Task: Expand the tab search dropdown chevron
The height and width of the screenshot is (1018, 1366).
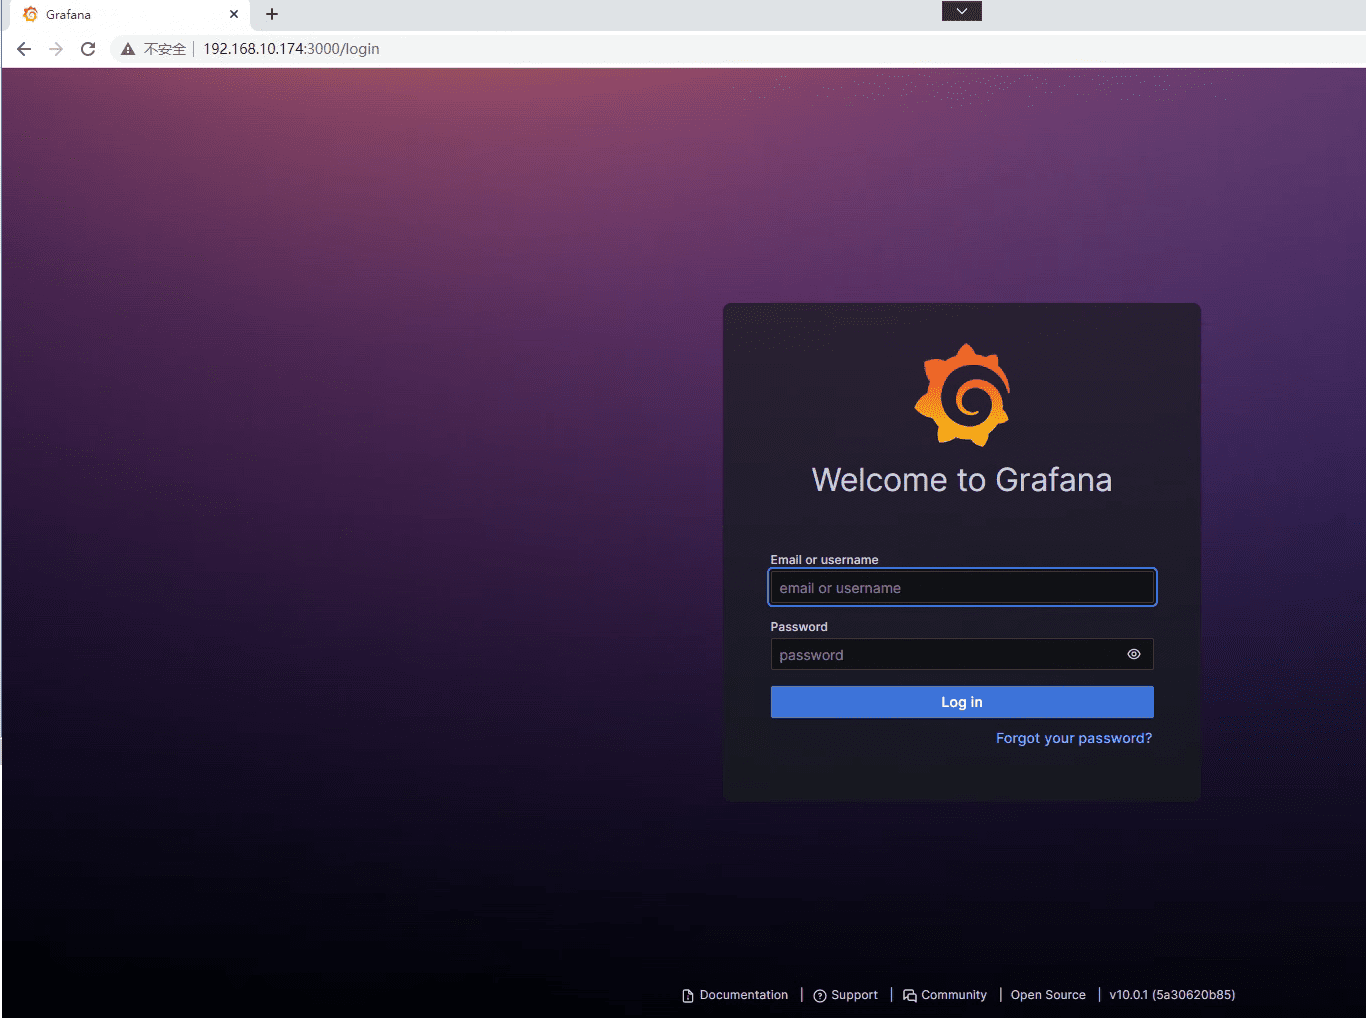Action: pyautogui.click(x=962, y=11)
